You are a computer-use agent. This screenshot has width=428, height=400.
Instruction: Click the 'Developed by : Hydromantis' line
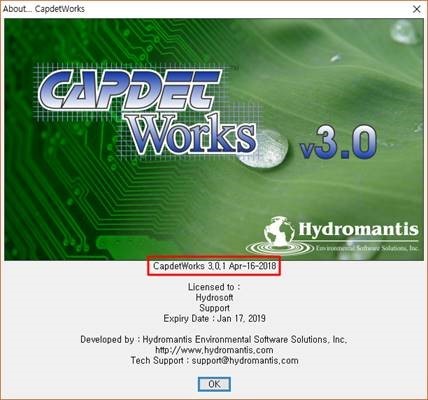(x=214, y=339)
